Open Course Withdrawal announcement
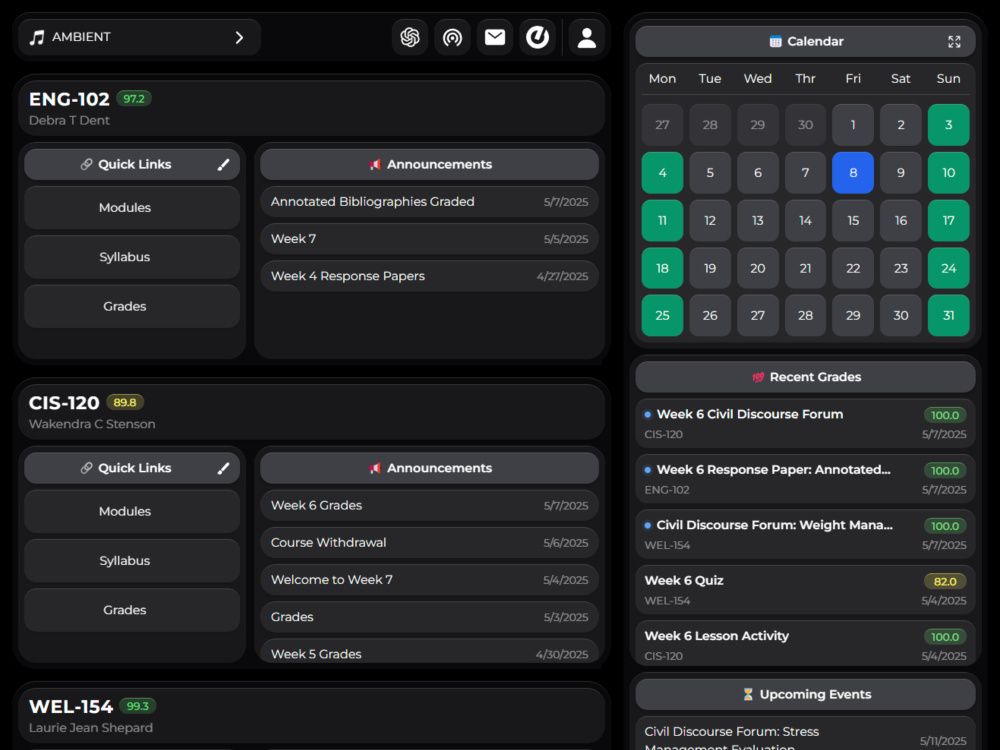 (429, 542)
